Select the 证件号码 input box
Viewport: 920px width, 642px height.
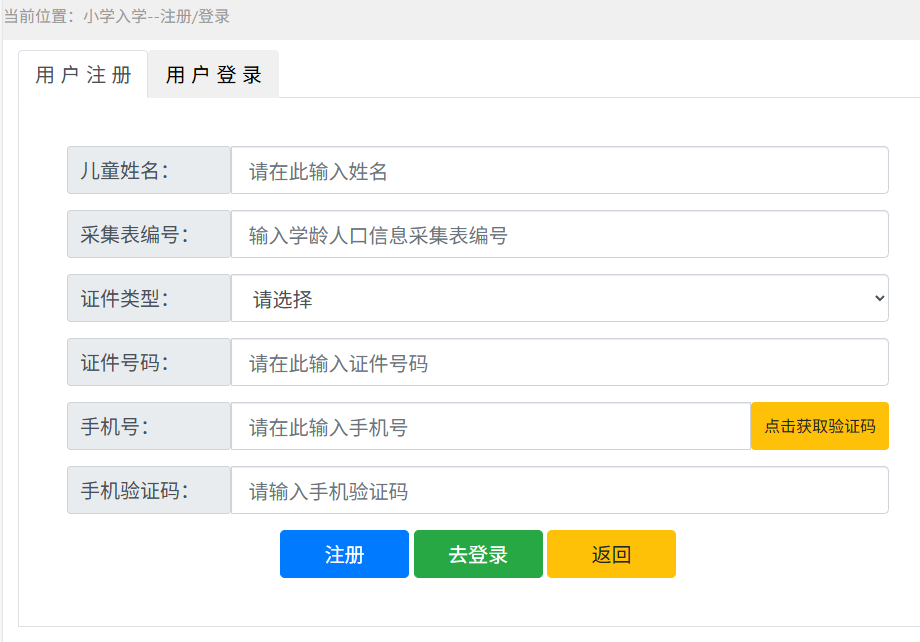point(560,362)
